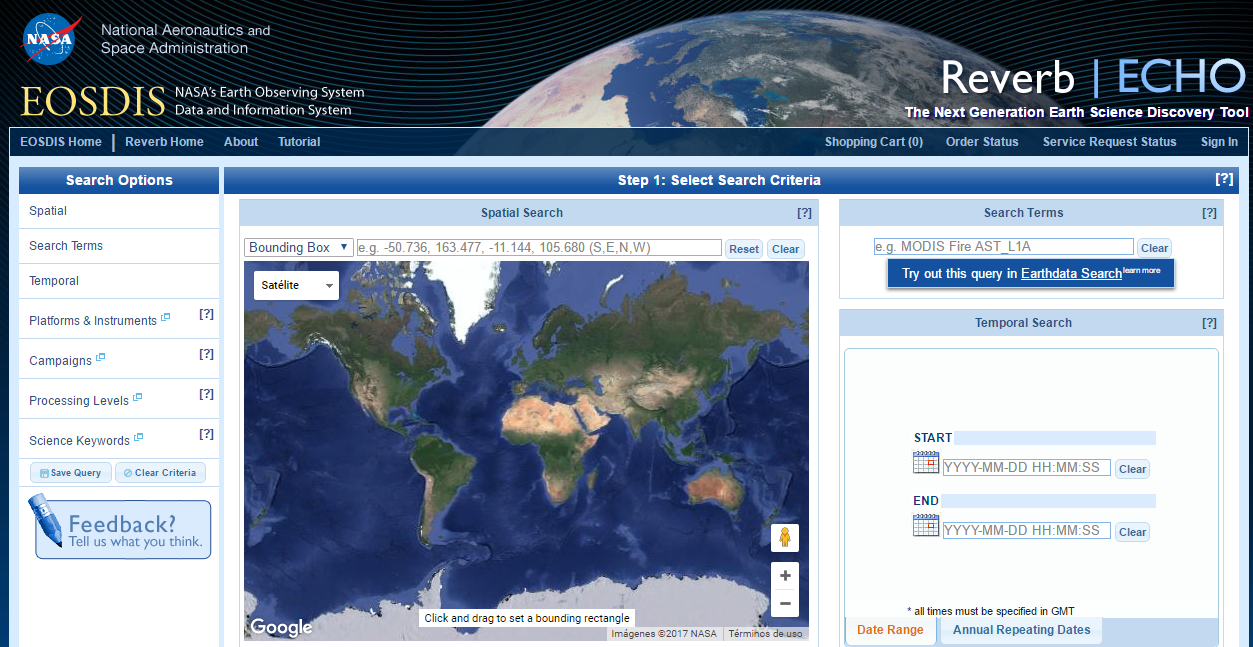Screen dimensions: 1253x647
Task: Click the START date input field
Action: click(x=1027, y=468)
